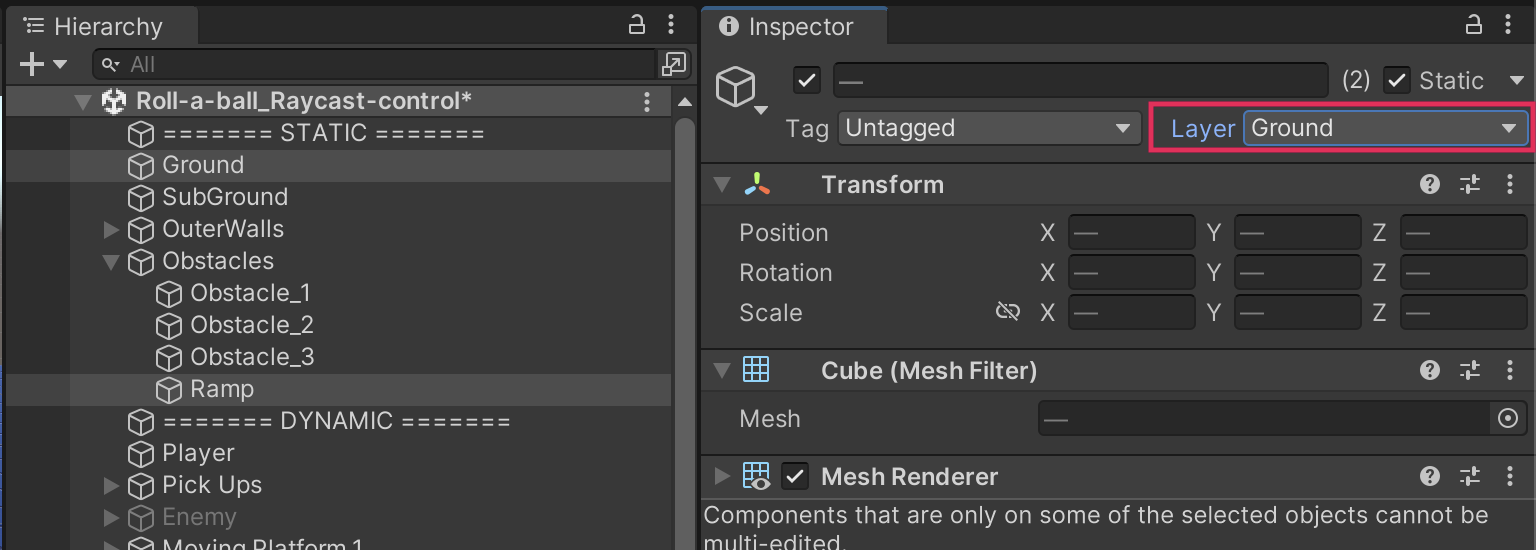Open the Tag dropdown showing Untagged
Image resolution: width=1536 pixels, height=550 pixels.
tap(988, 128)
